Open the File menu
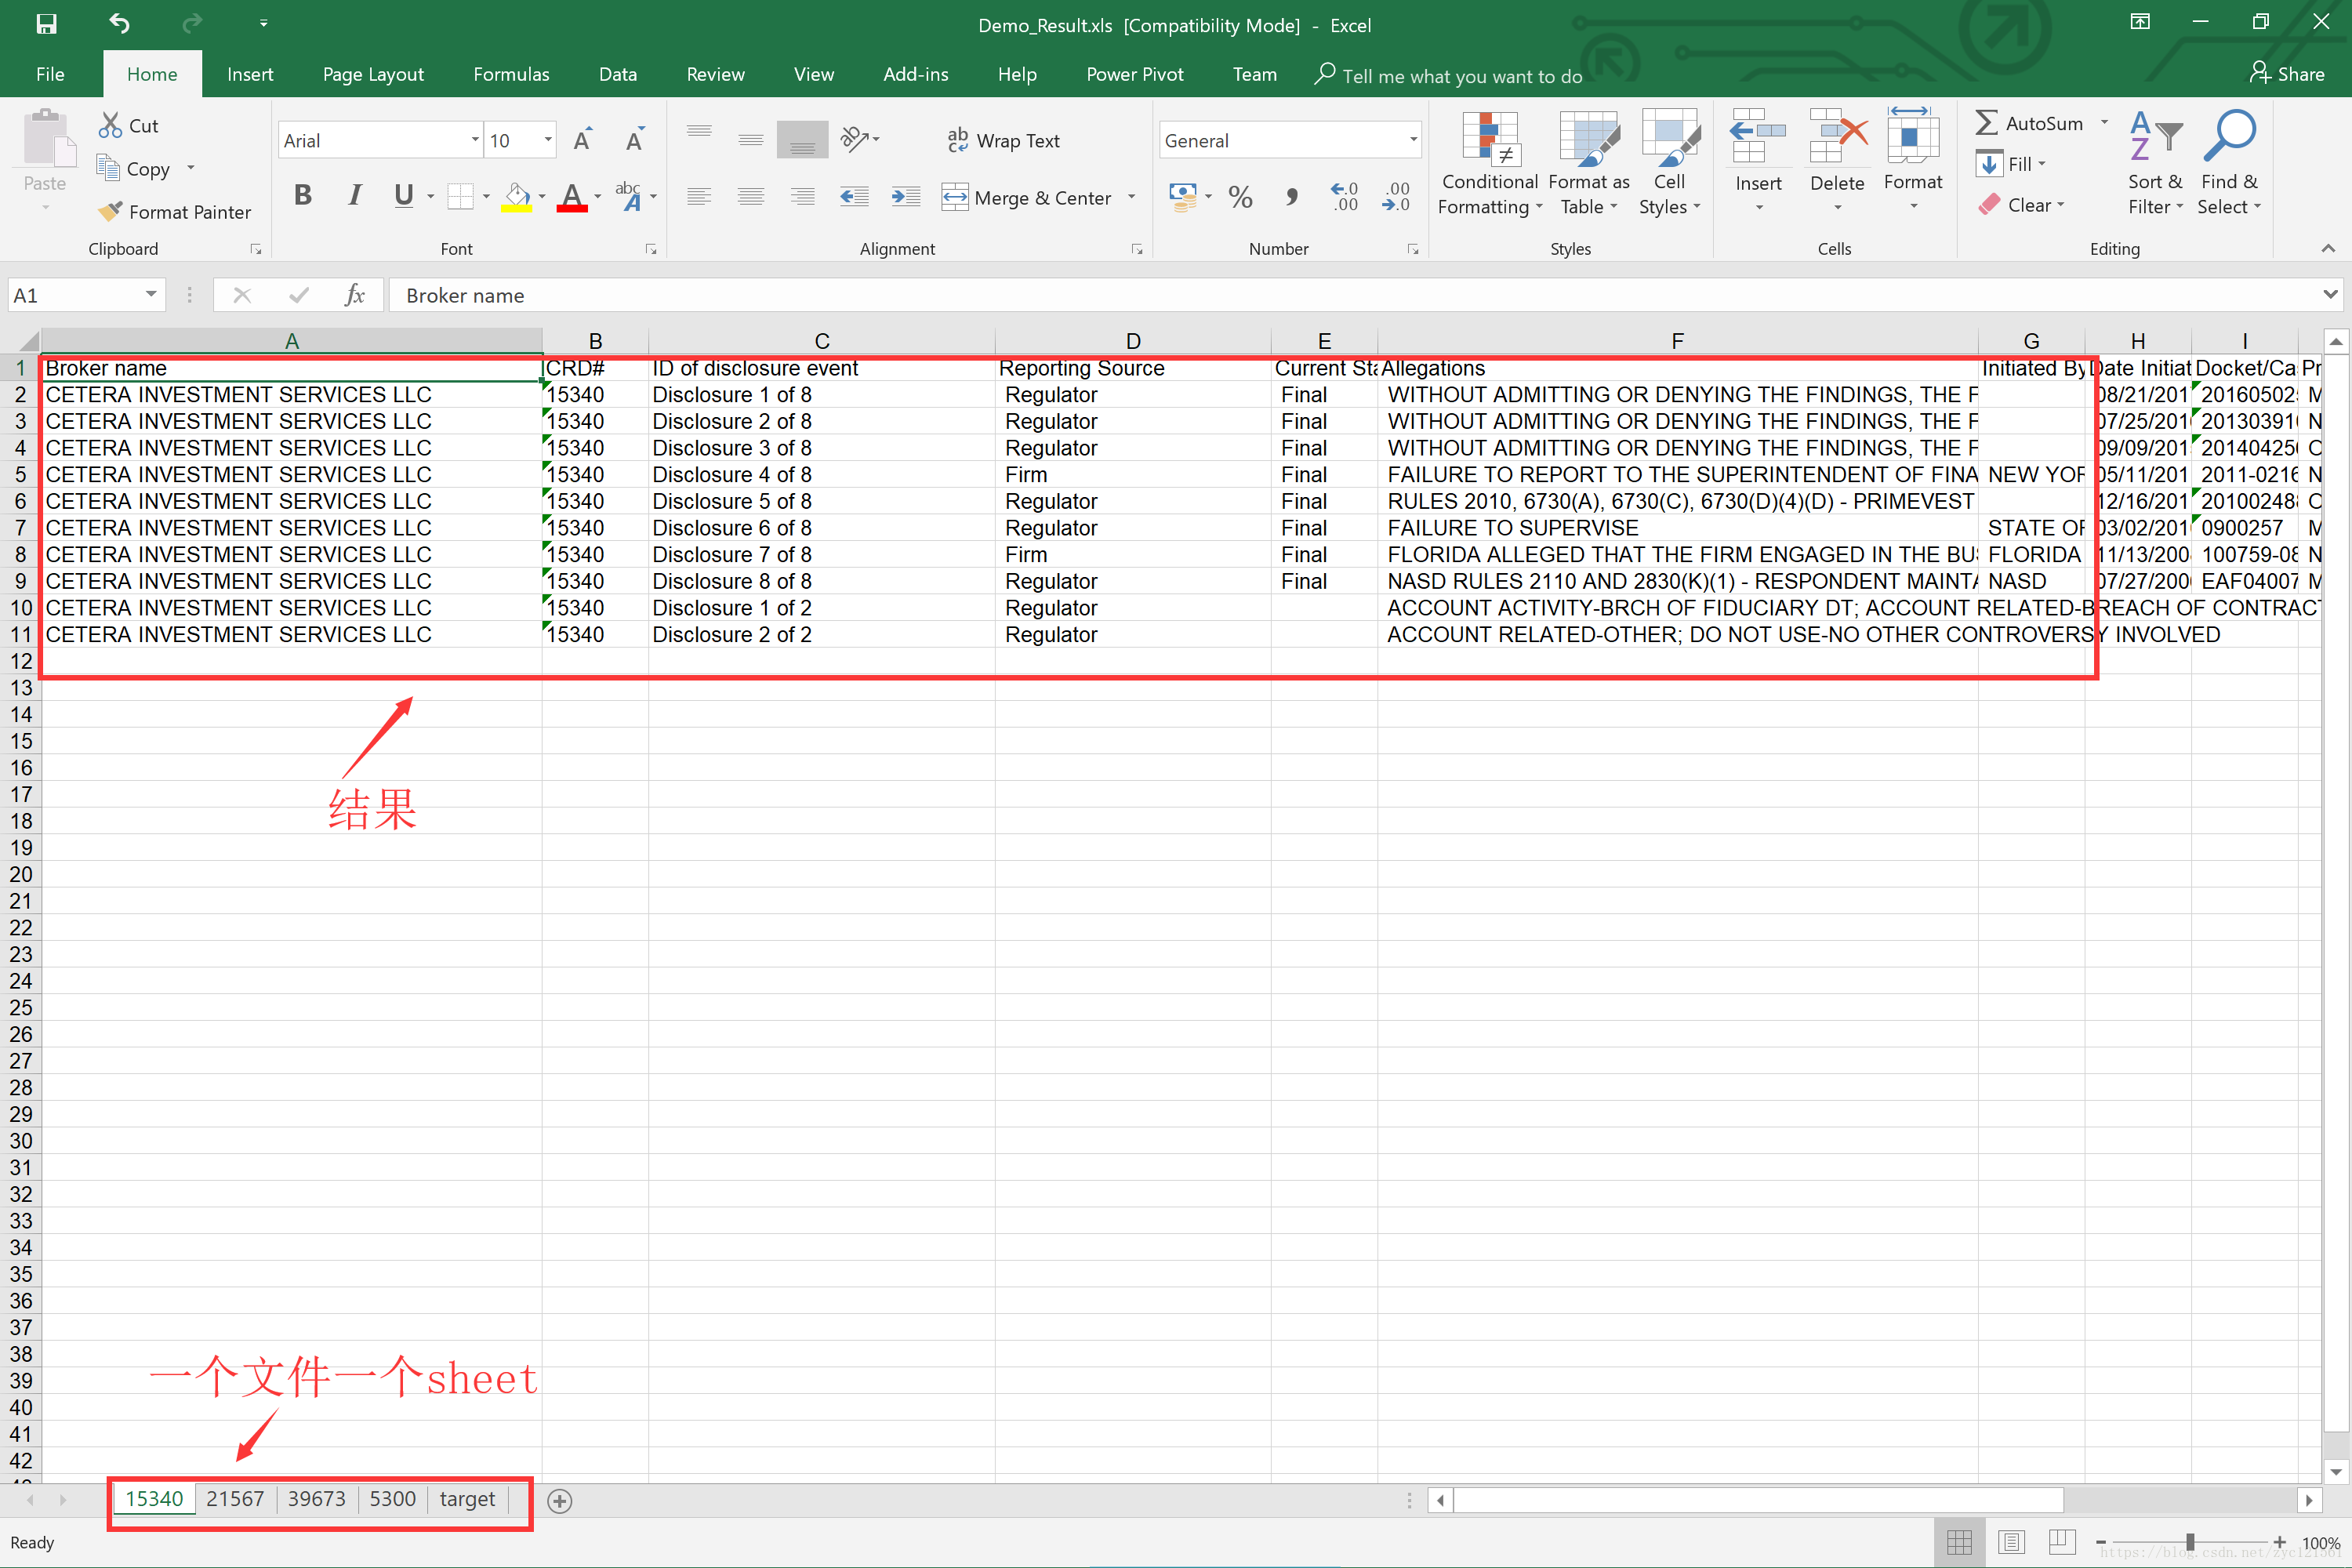 point(50,74)
